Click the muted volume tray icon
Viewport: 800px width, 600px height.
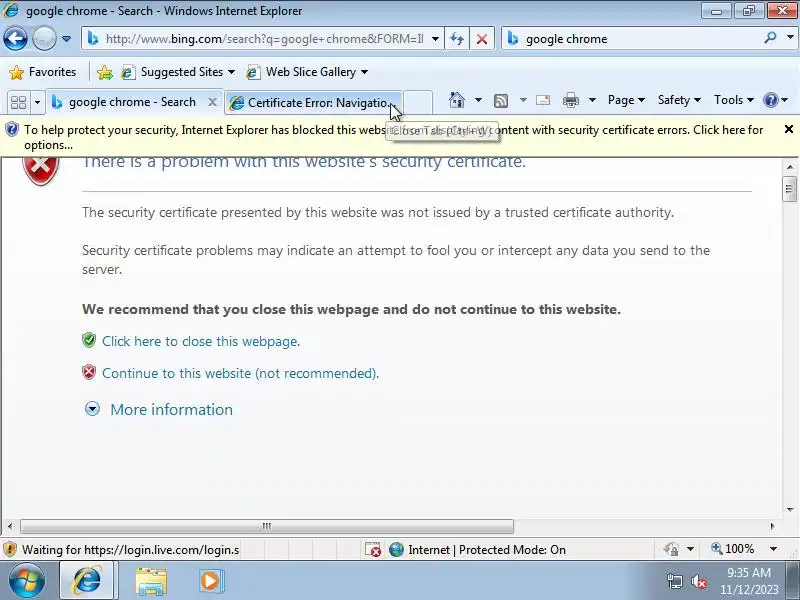(699, 581)
